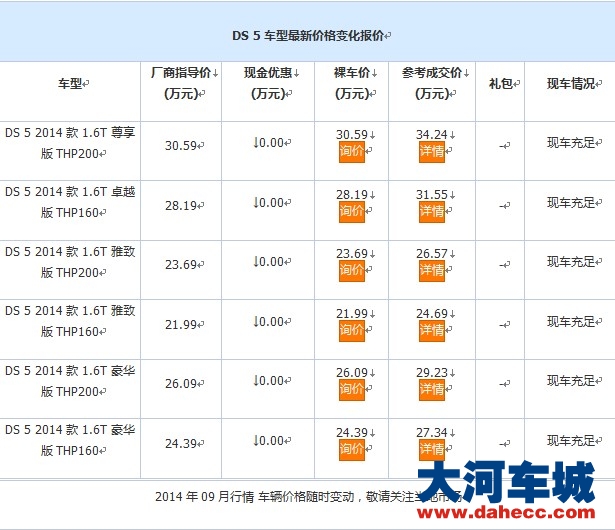The image size is (615, 530).
Task: Click 询价 button under 28.19 price
Action: (x=352, y=211)
